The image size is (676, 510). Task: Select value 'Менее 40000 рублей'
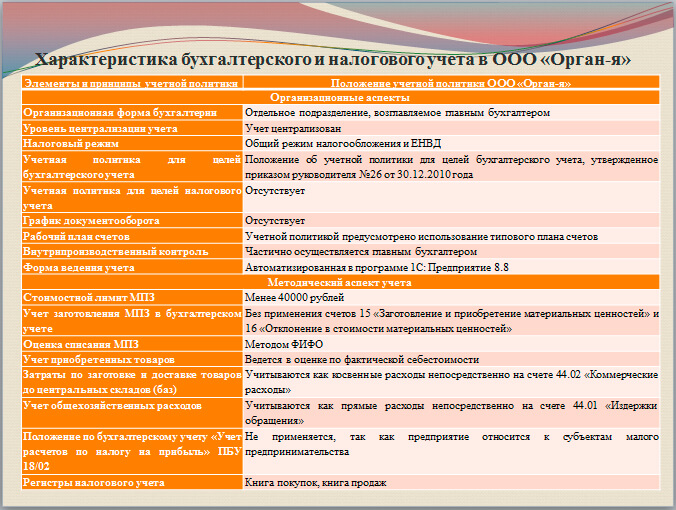click(x=294, y=297)
